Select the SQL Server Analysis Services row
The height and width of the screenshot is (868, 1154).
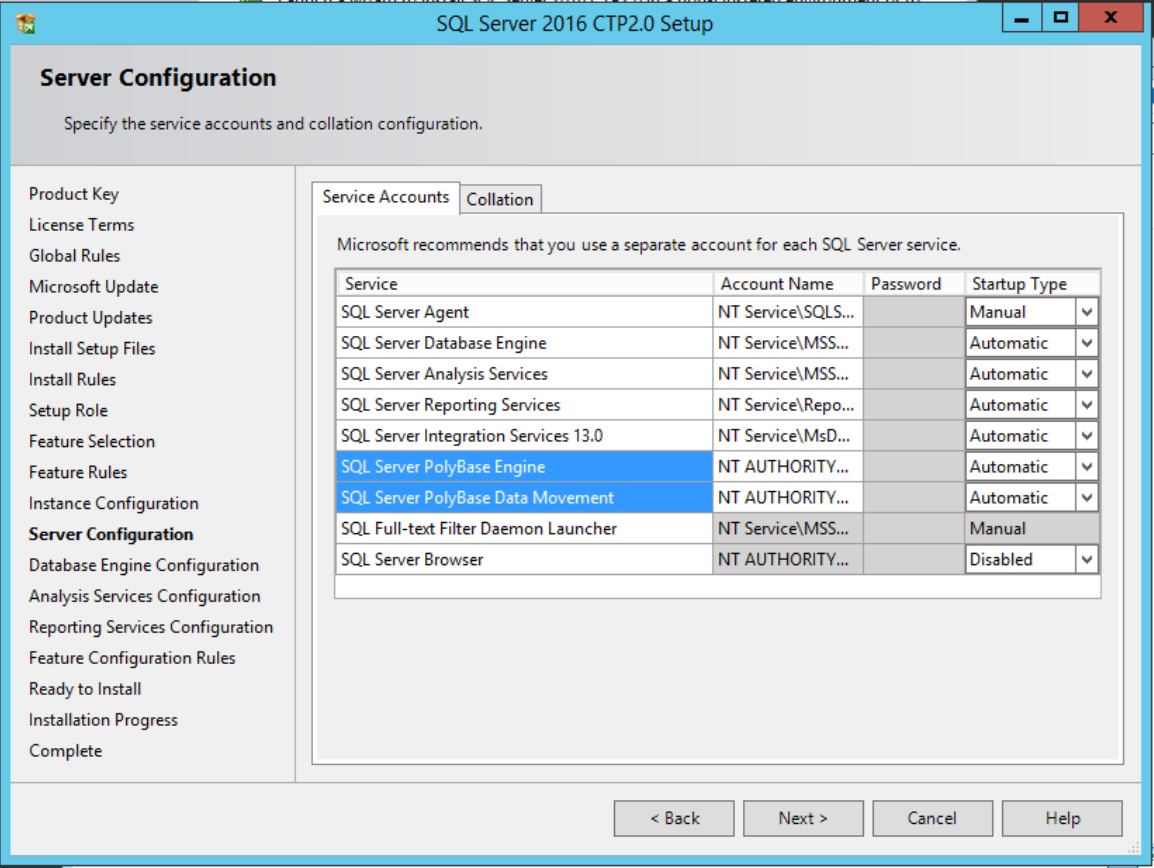[524, 374]
